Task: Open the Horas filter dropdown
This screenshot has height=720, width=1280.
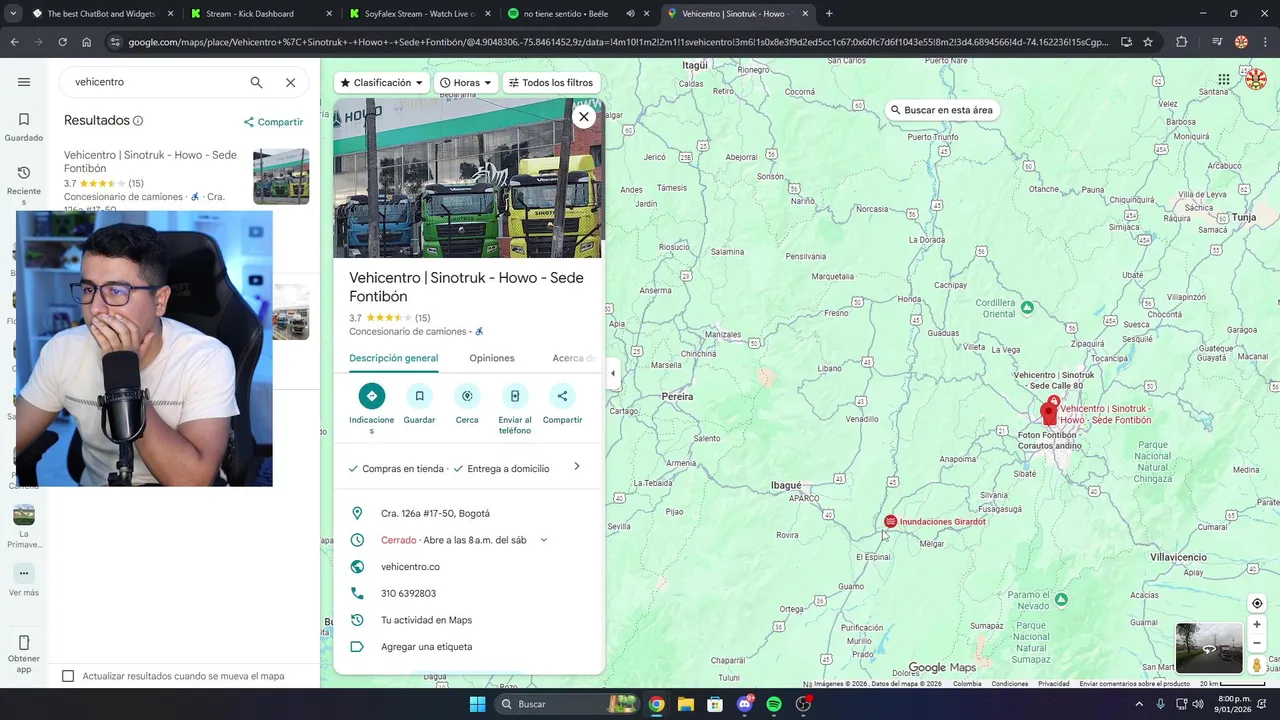Action: tap(466, 83)
